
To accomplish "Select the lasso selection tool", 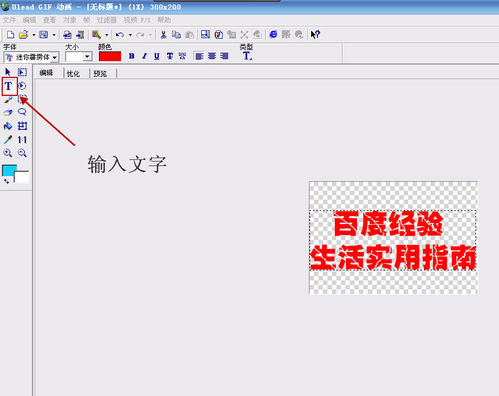I will point(22,112).
